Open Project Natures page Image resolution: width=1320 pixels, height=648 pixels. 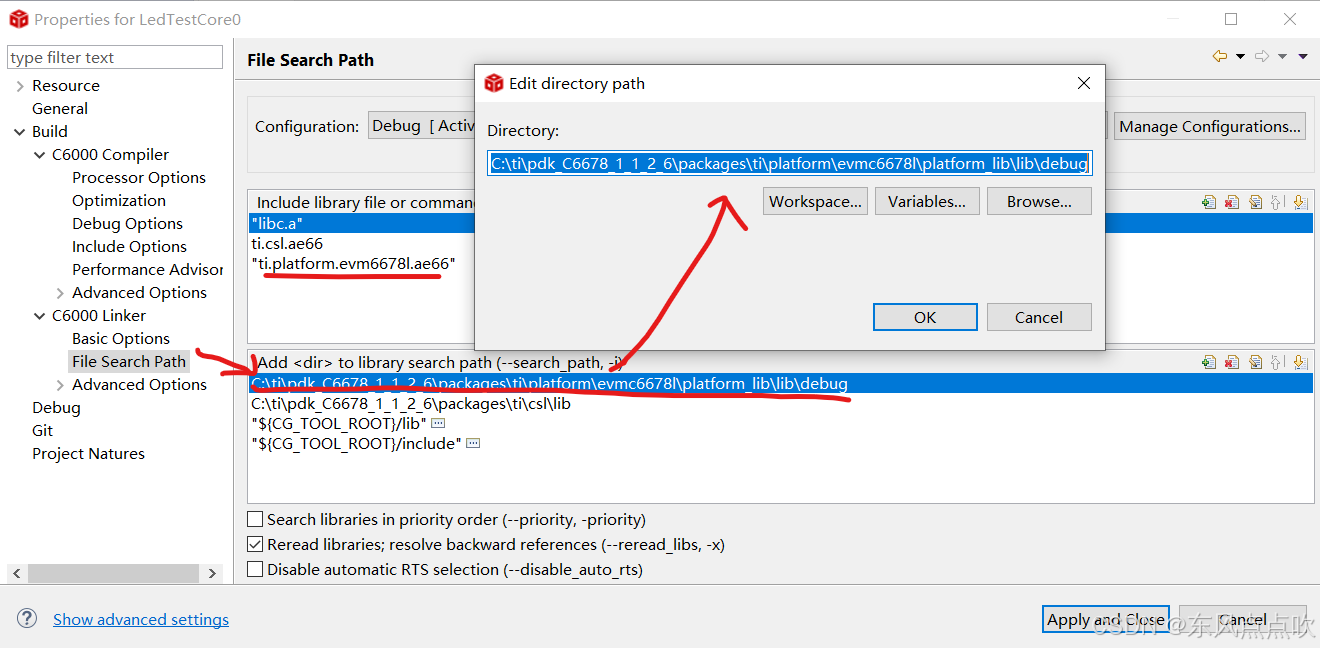point(88,454)
